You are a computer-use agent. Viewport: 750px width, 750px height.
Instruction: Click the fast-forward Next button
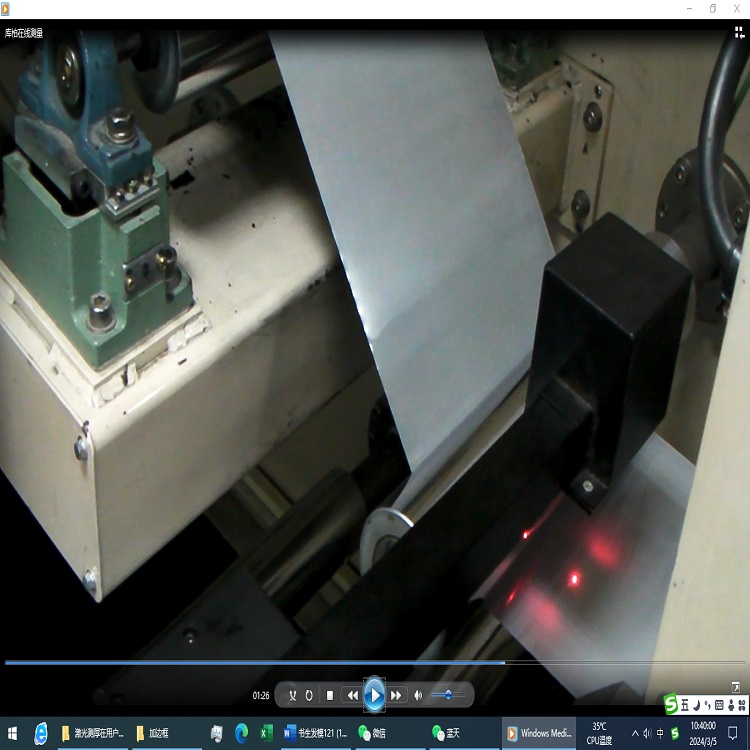[x=396, y=695]
